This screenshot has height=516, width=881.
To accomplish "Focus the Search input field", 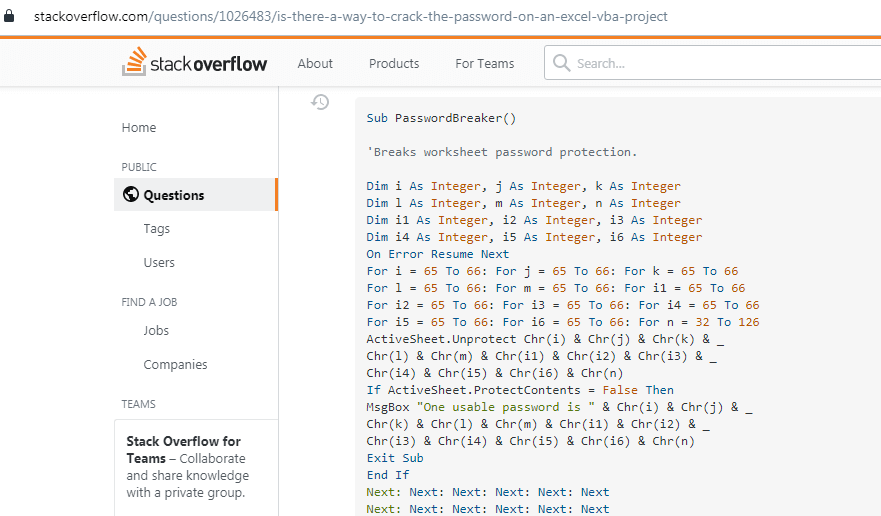I will [x=712, y=62].
